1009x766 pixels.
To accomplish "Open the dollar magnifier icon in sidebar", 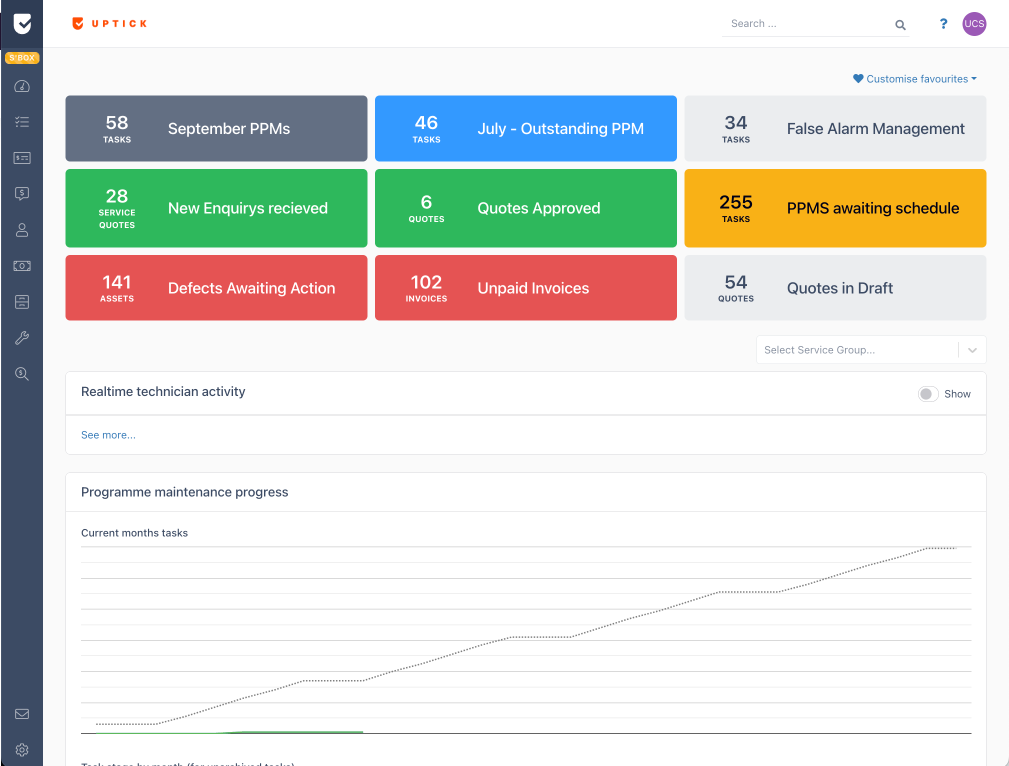I will coord(22,374).
